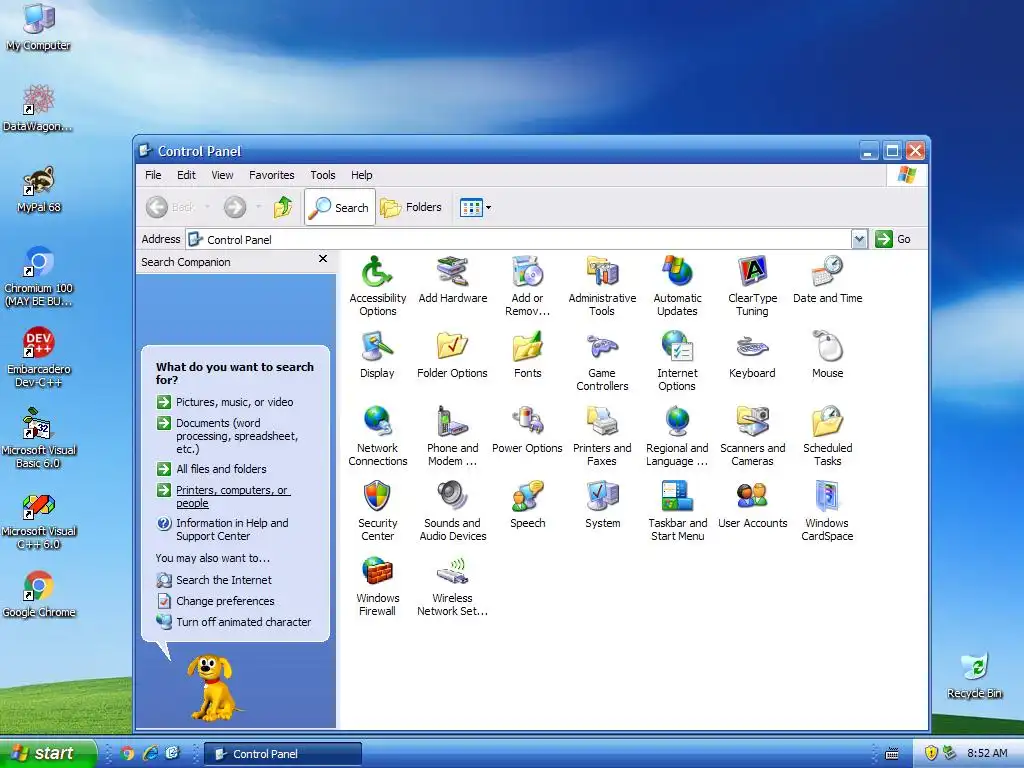The width and height of the screenshot is (1024, 768).
Task: Click the animated dog search character
Action: tap(212, 688)
